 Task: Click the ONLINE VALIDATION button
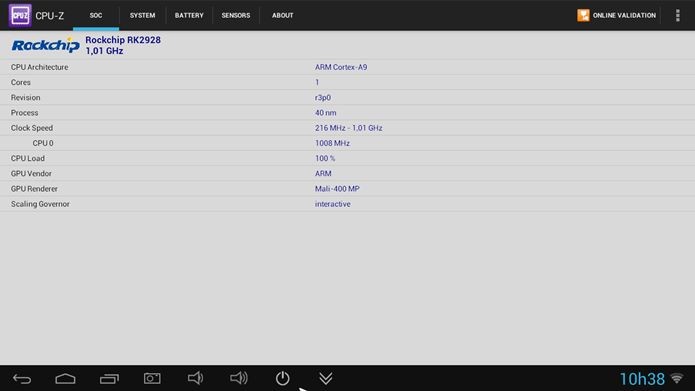(617, 16)
